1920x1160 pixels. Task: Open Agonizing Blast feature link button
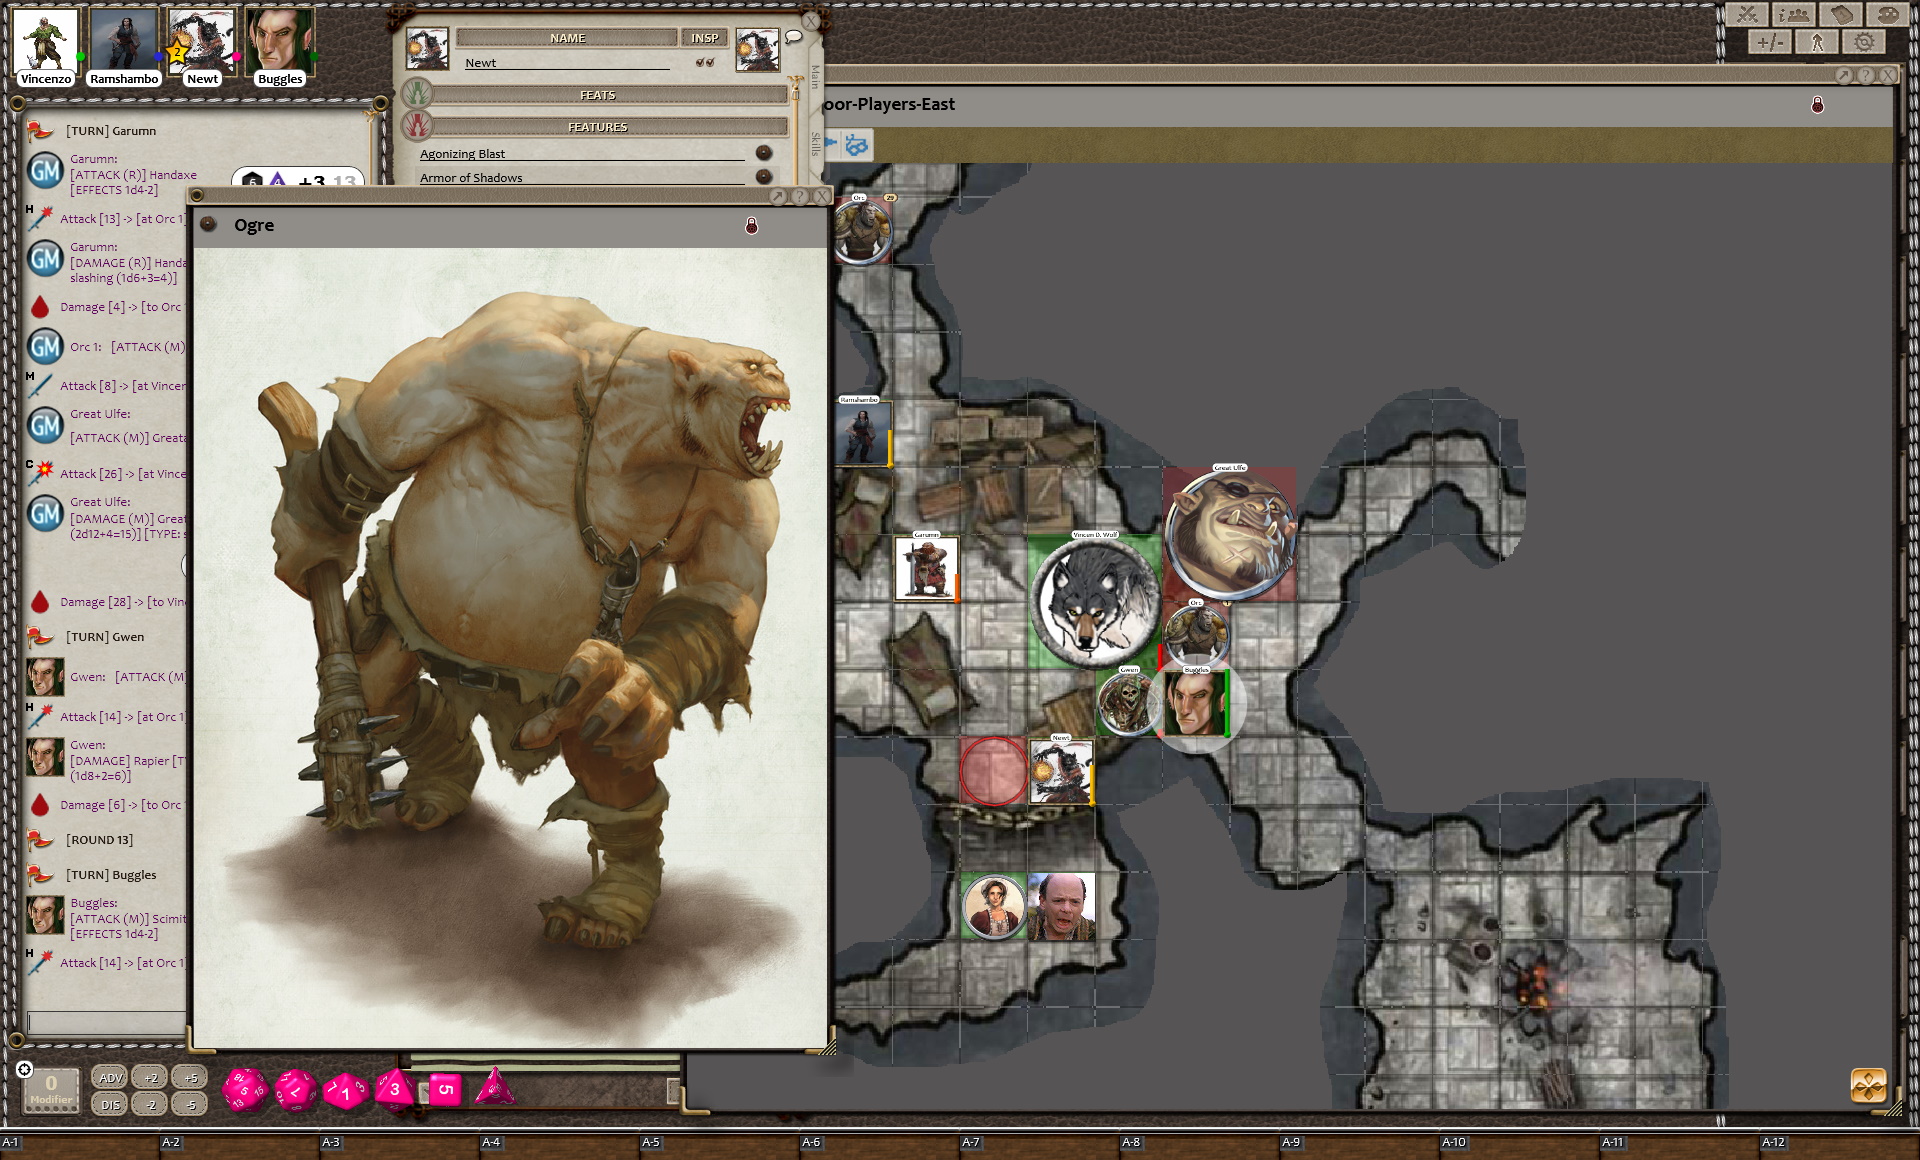[764, 153]
